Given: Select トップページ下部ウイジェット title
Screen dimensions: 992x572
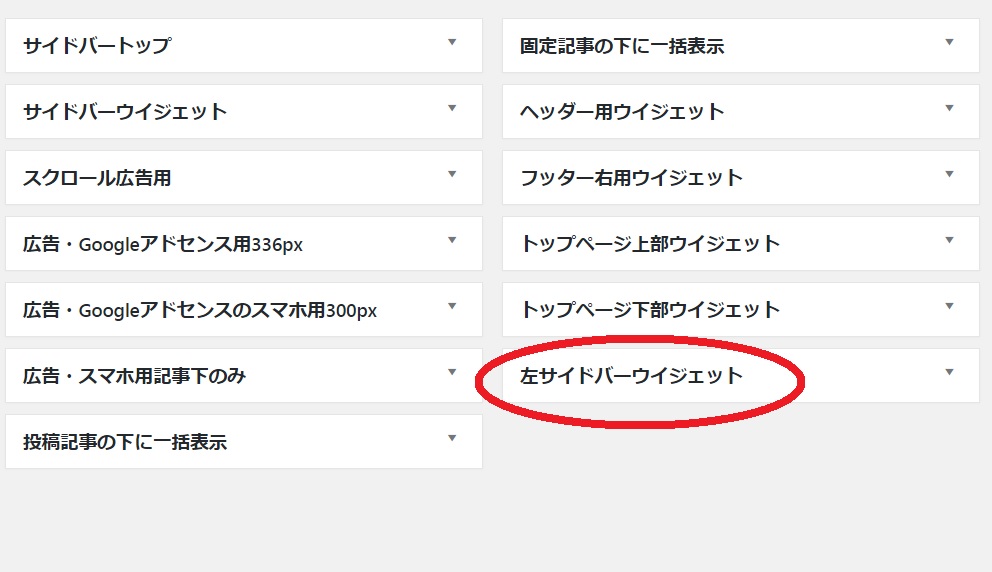Looking at the screenshot, I should pyautogui.click(x=650, y=310).
